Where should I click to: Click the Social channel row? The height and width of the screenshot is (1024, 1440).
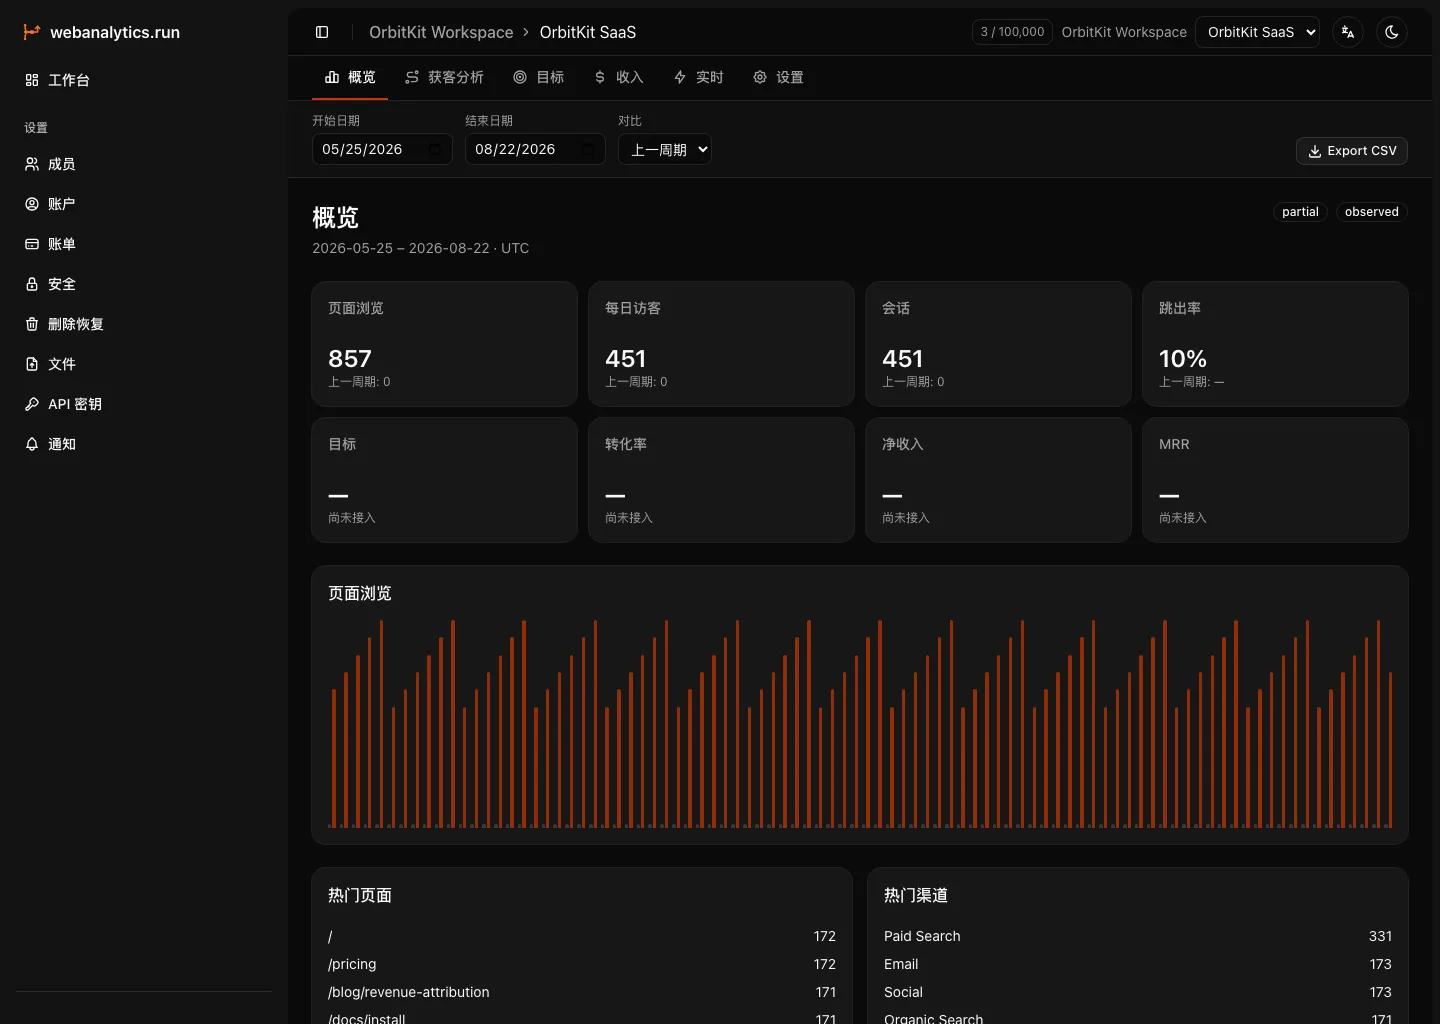pos(1138,992)
